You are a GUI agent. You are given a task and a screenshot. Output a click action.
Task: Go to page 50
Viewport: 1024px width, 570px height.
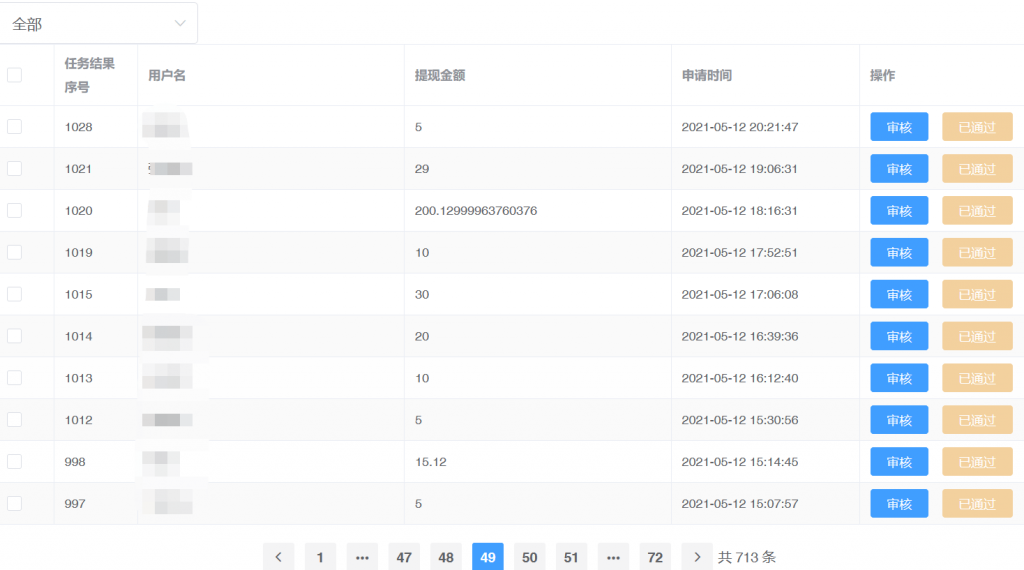pos(530,557)
